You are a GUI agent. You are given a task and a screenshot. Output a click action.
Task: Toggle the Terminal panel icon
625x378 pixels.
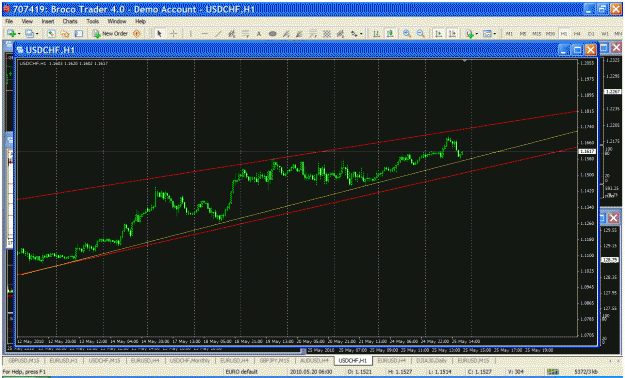pos(79,34)
